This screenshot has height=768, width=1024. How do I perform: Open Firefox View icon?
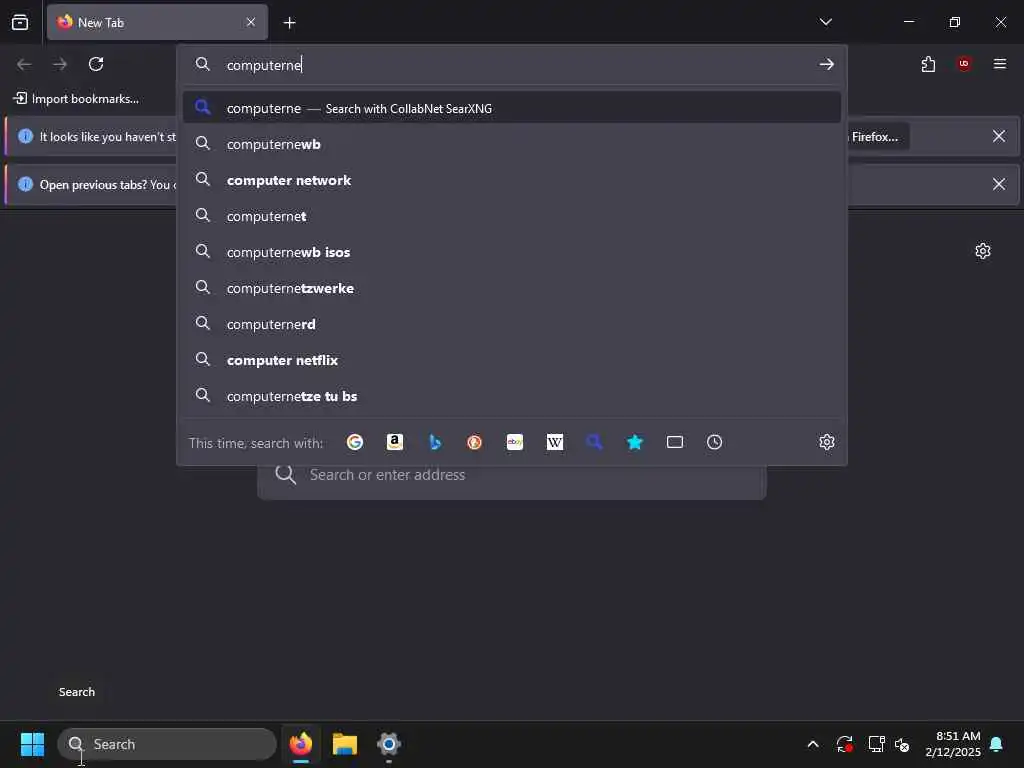pyautogui.click(x=20, y=22)
